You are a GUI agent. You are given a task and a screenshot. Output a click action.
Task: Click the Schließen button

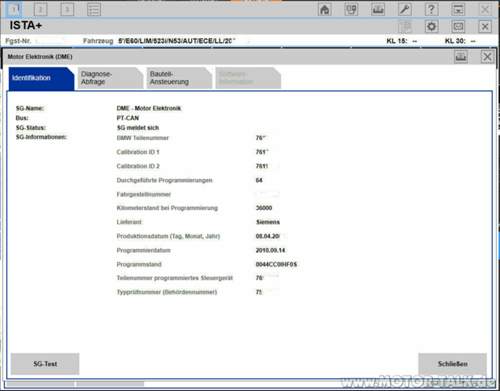pos(452,364)
